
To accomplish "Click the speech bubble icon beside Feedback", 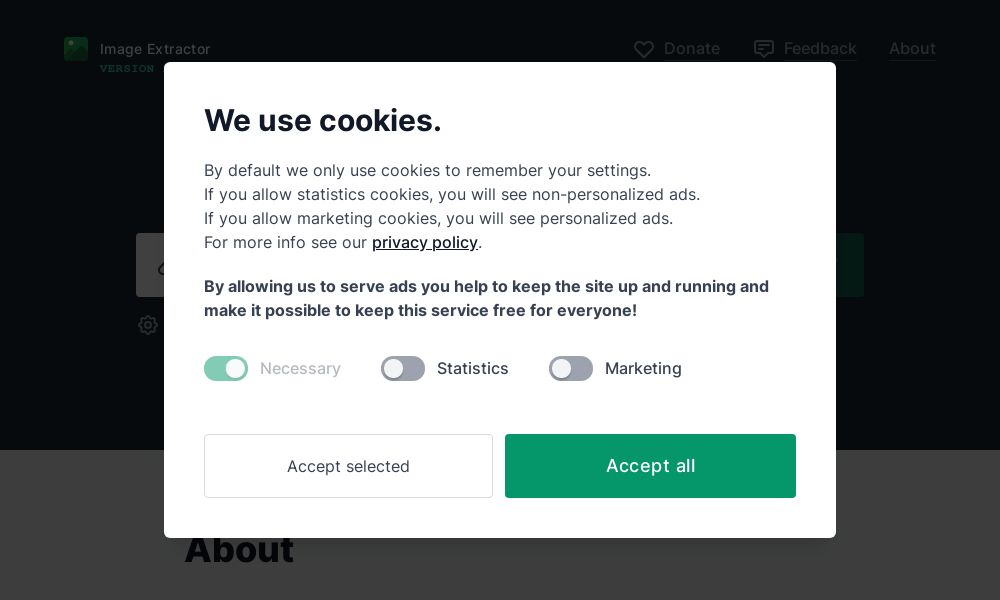I will (764, 48).
